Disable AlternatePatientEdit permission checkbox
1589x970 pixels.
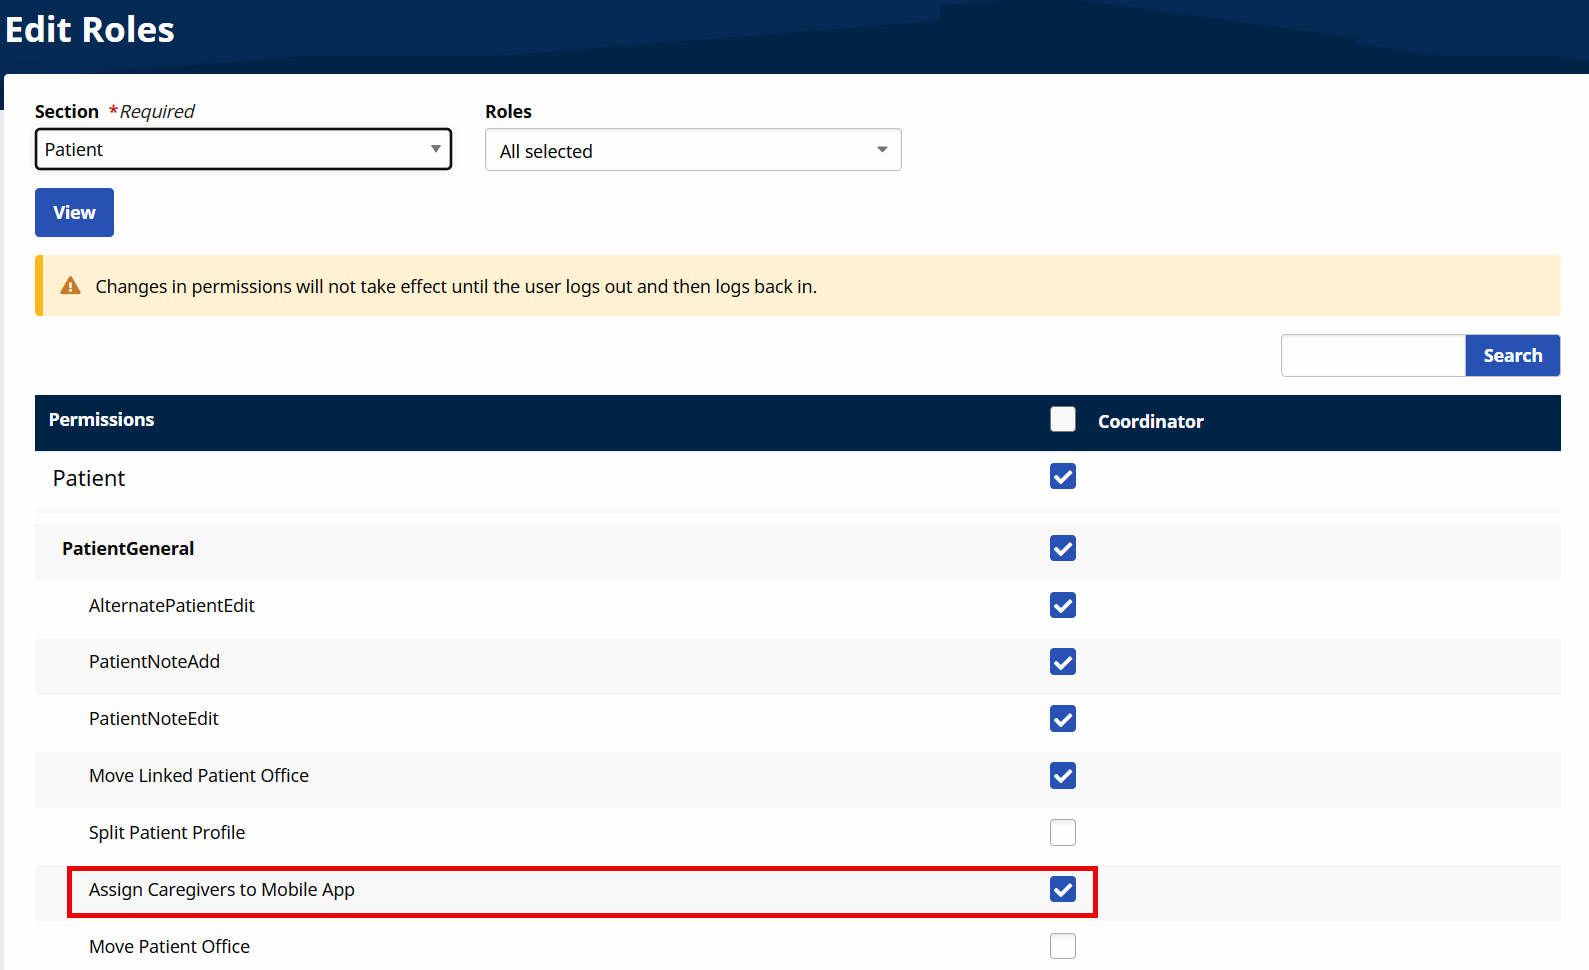pyautogui.click(x=1063, y=605)
